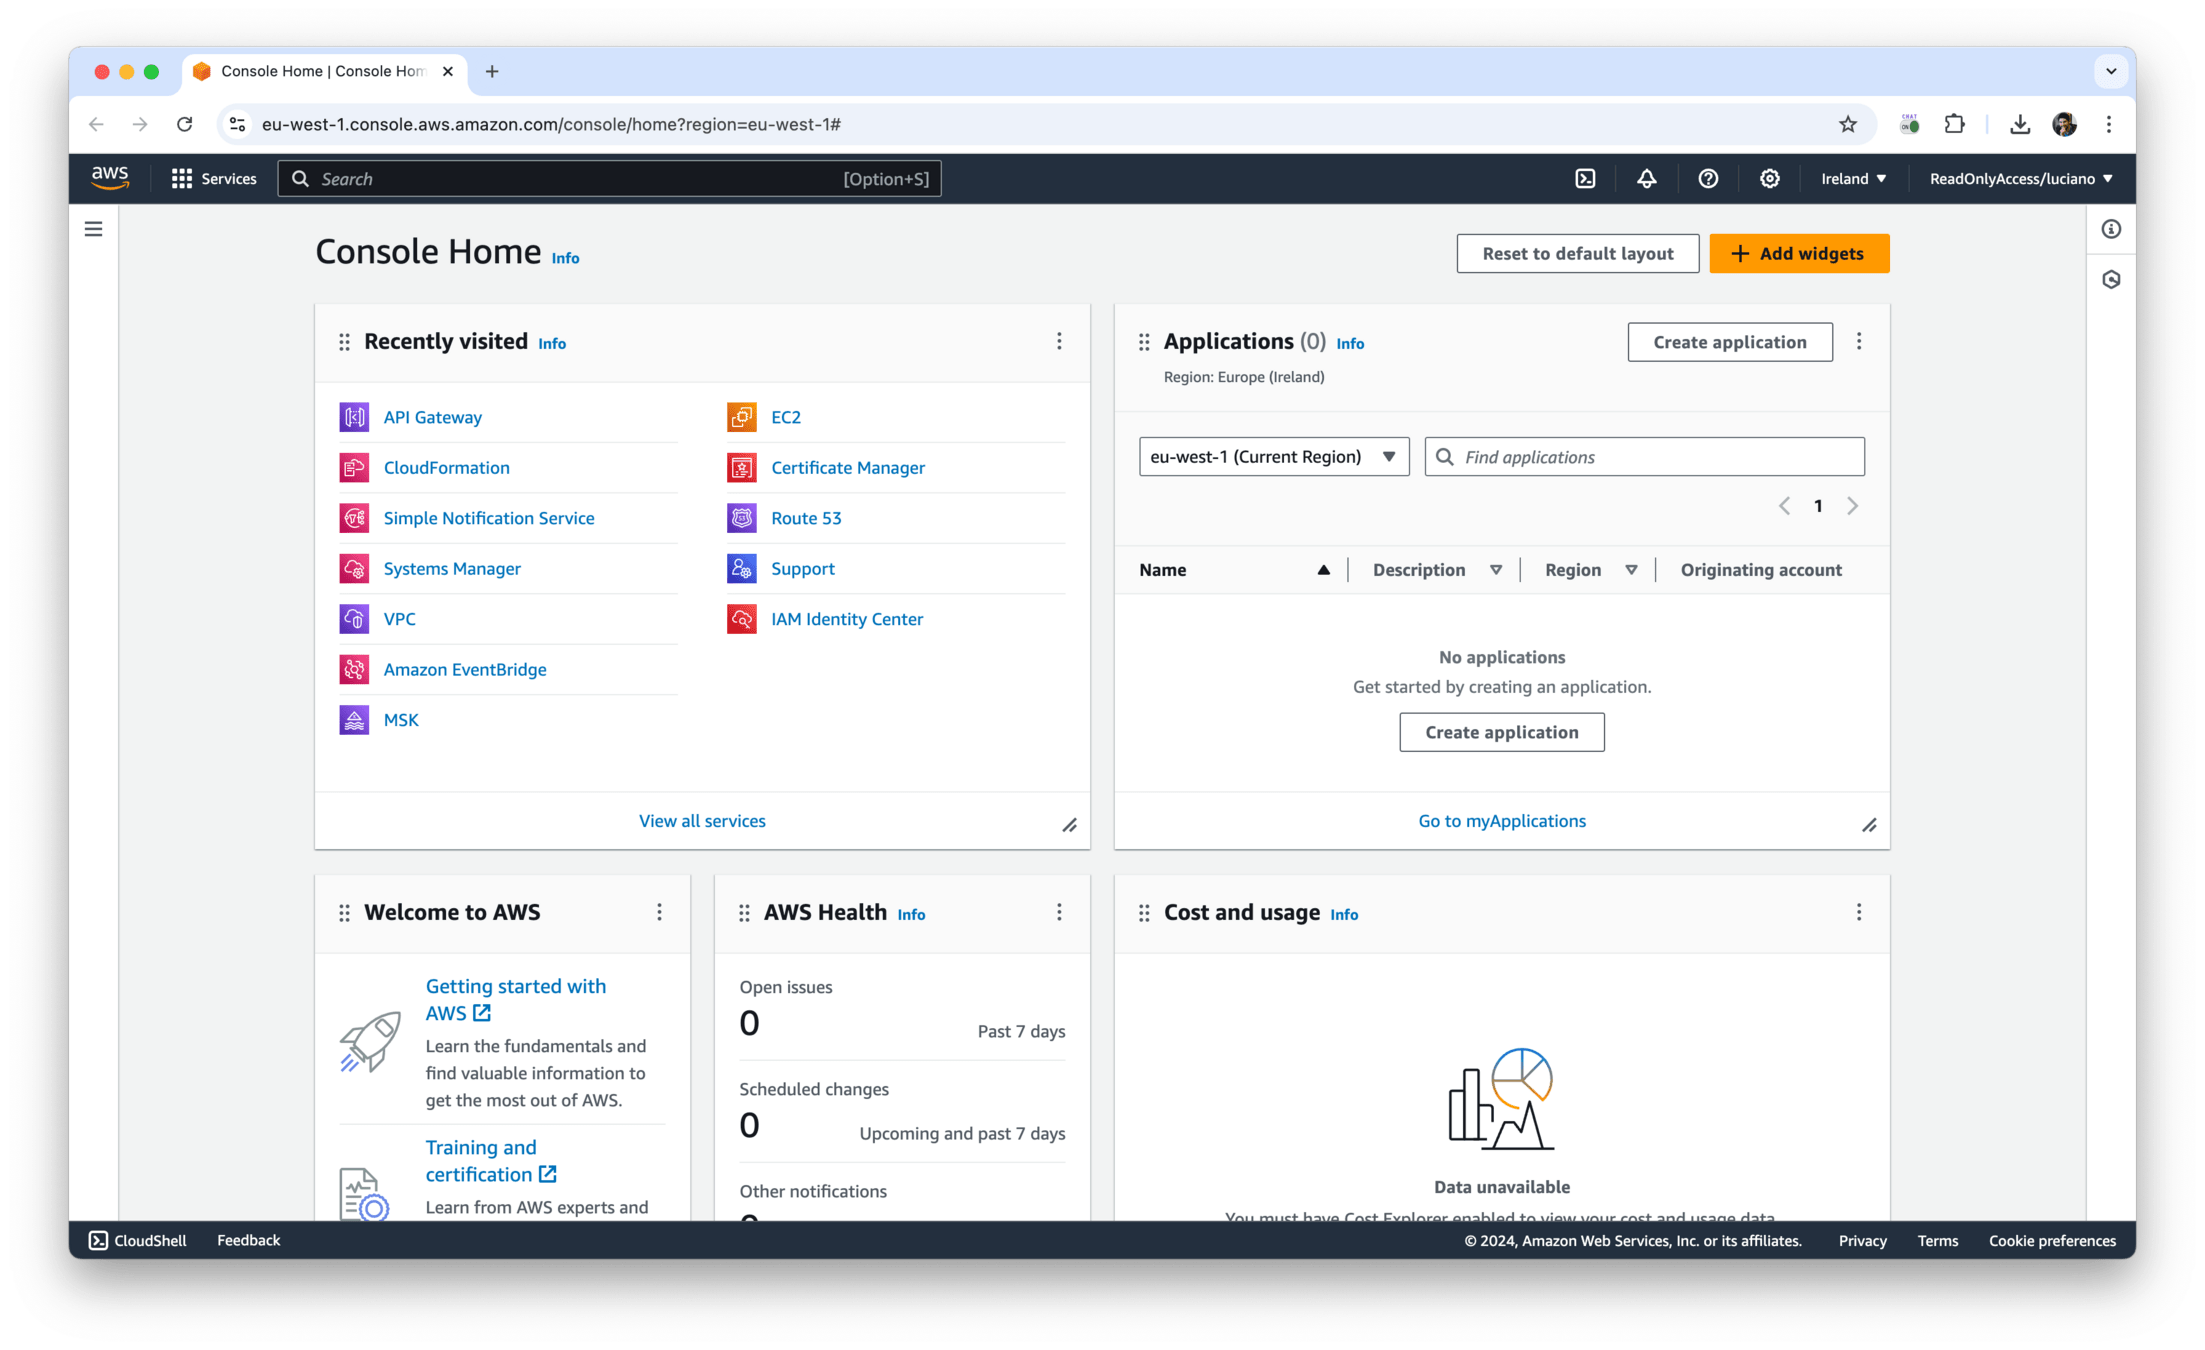The image size is (2205, 1350).
Task: Click the Add widgets button
Action: point(1798,254)
